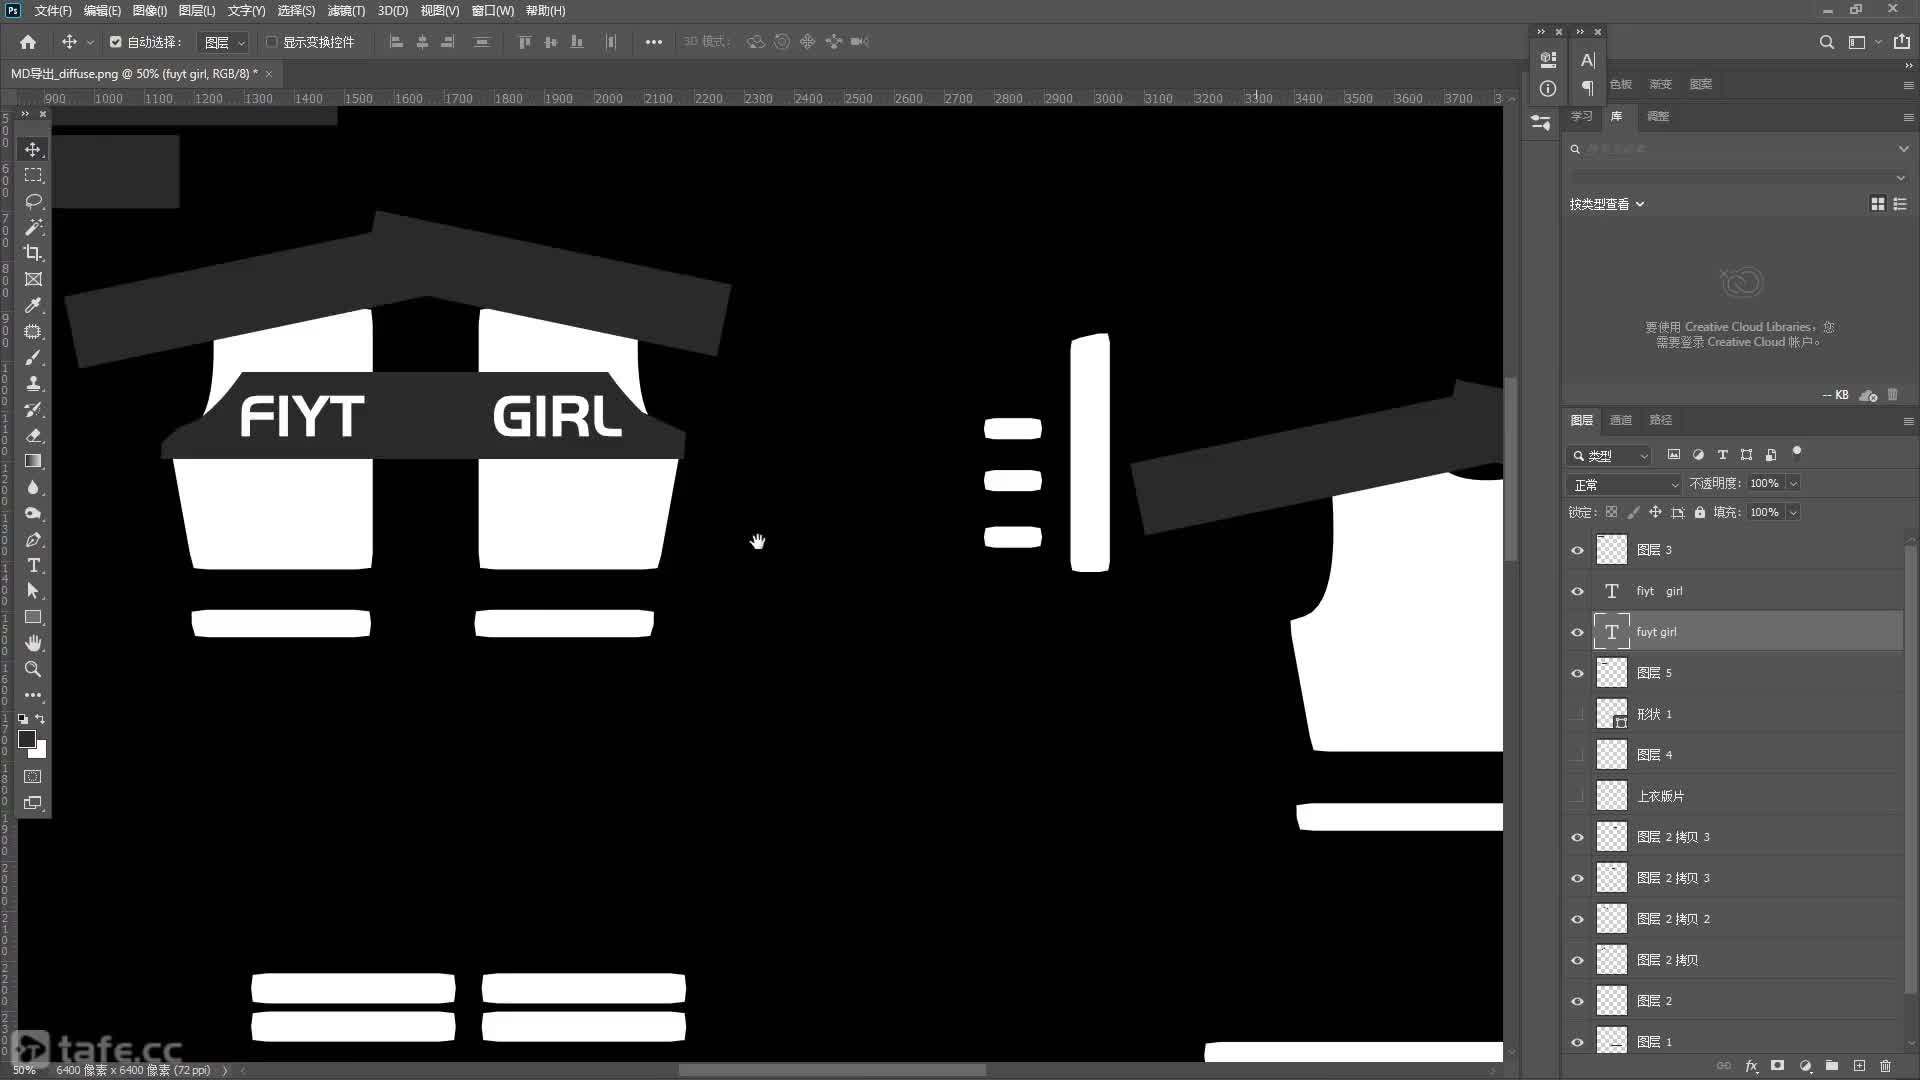
Task: Select the Horizontal Type tool
Action: point(33,565)
